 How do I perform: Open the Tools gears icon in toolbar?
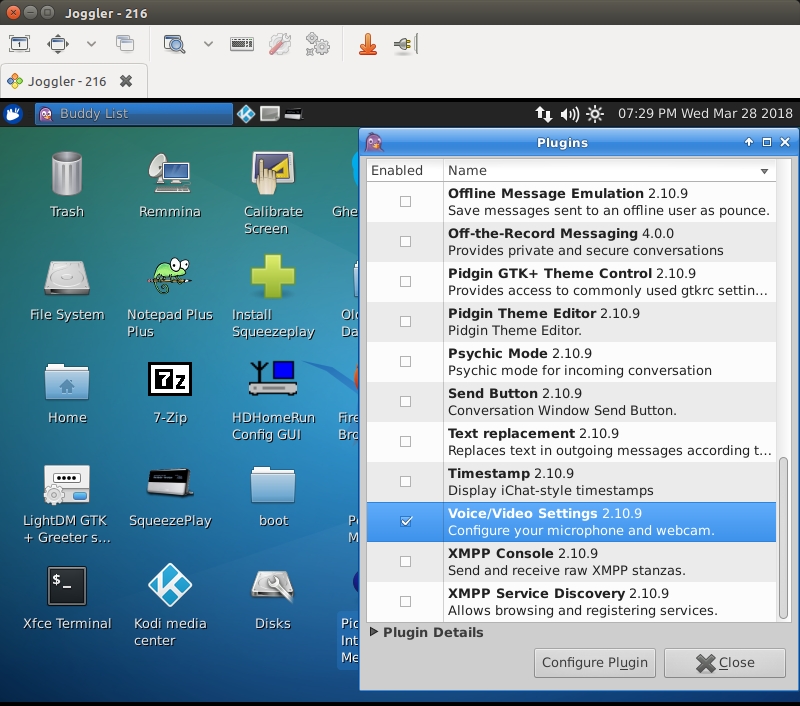coord(317,44)
